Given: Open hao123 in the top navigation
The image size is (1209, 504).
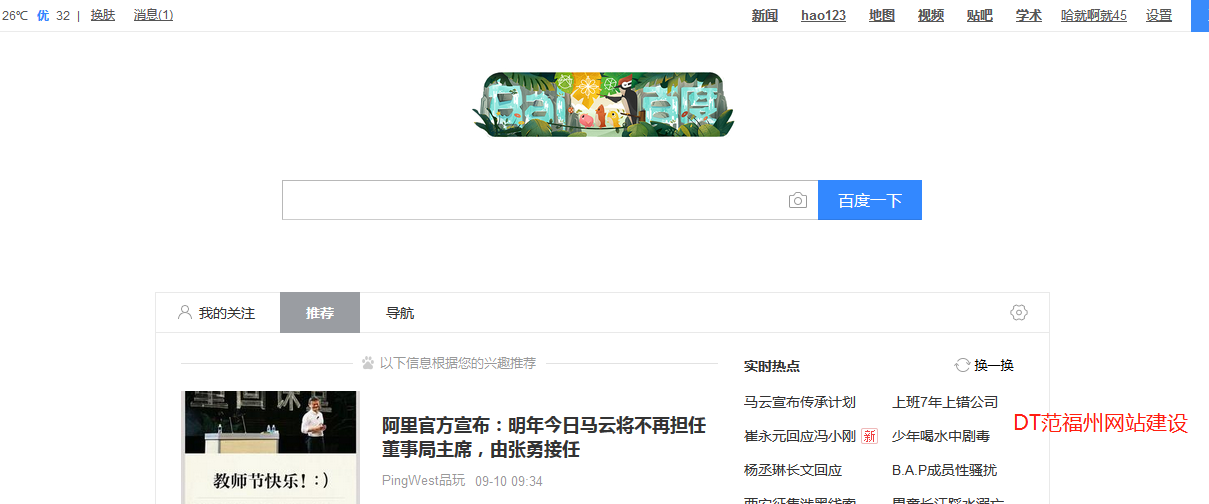Looking at the screenshot, I should click(823, 15).
